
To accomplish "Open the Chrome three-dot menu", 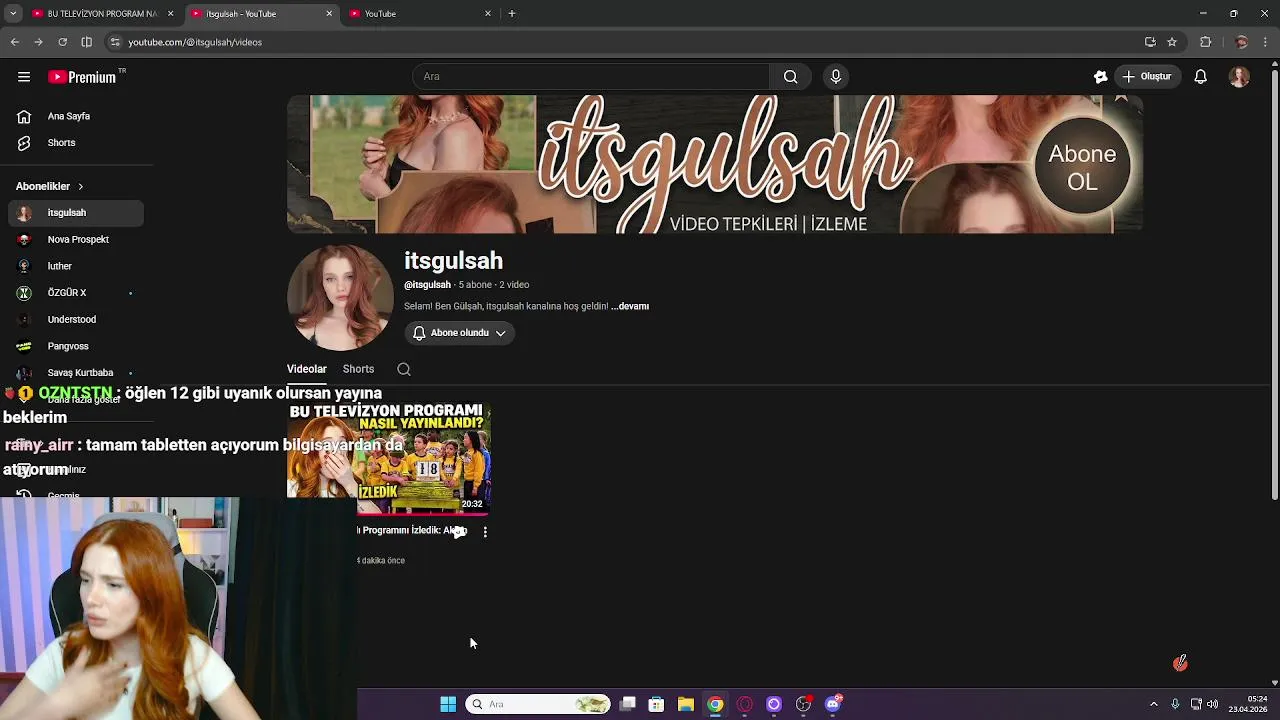I will coord(1265,42).
